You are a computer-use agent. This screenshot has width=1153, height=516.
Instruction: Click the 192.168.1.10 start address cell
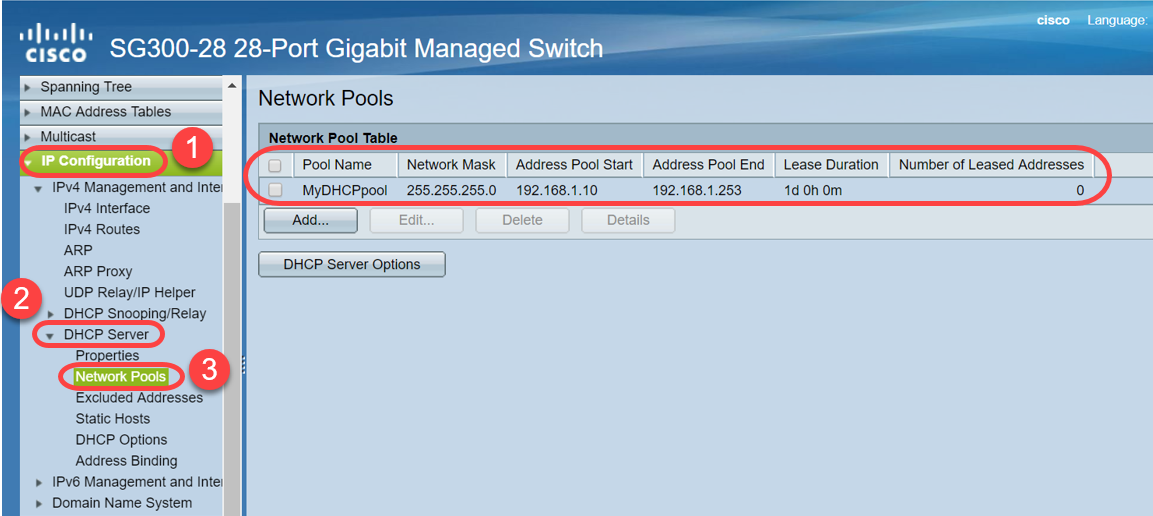point(557,191)
